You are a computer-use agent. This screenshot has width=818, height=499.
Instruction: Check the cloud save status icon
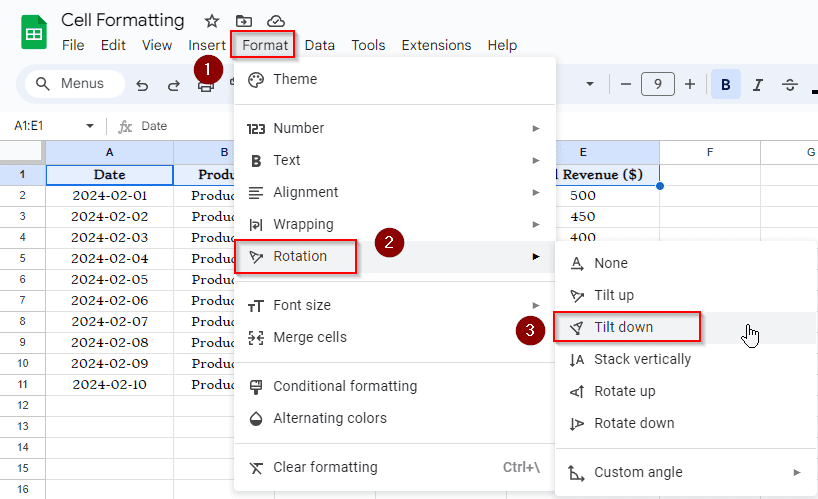[276, 21]
